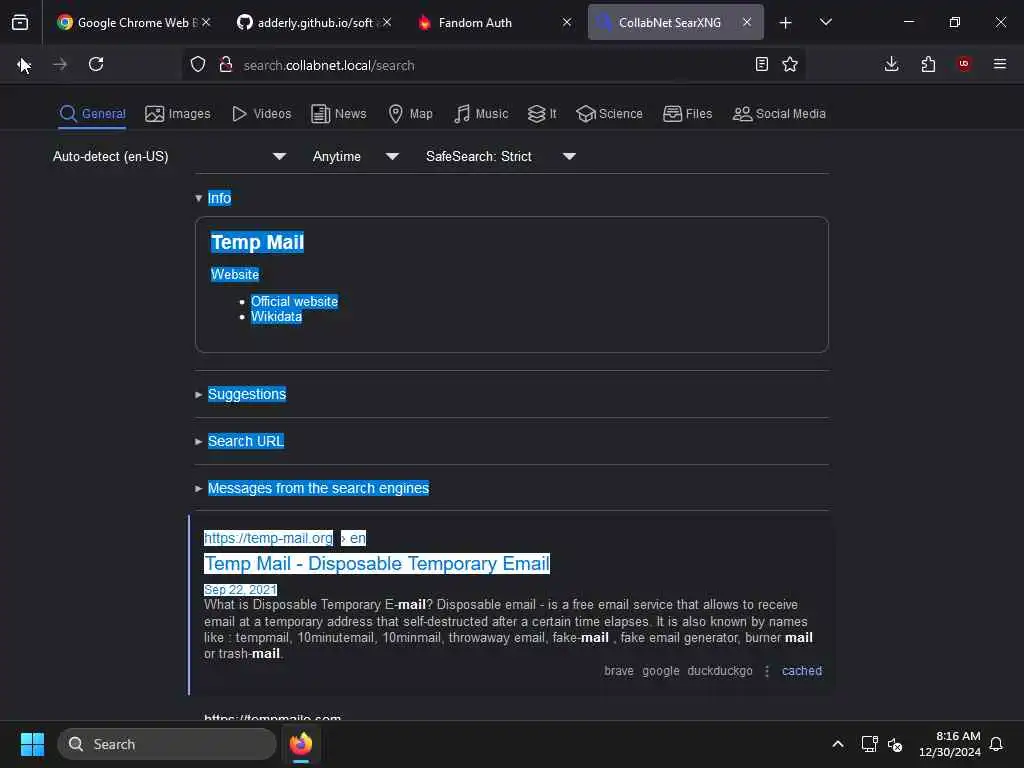The height and width of the screenshot is (768, 1024).
Task: Select the Files search category
Action: (x=687, y=114)
